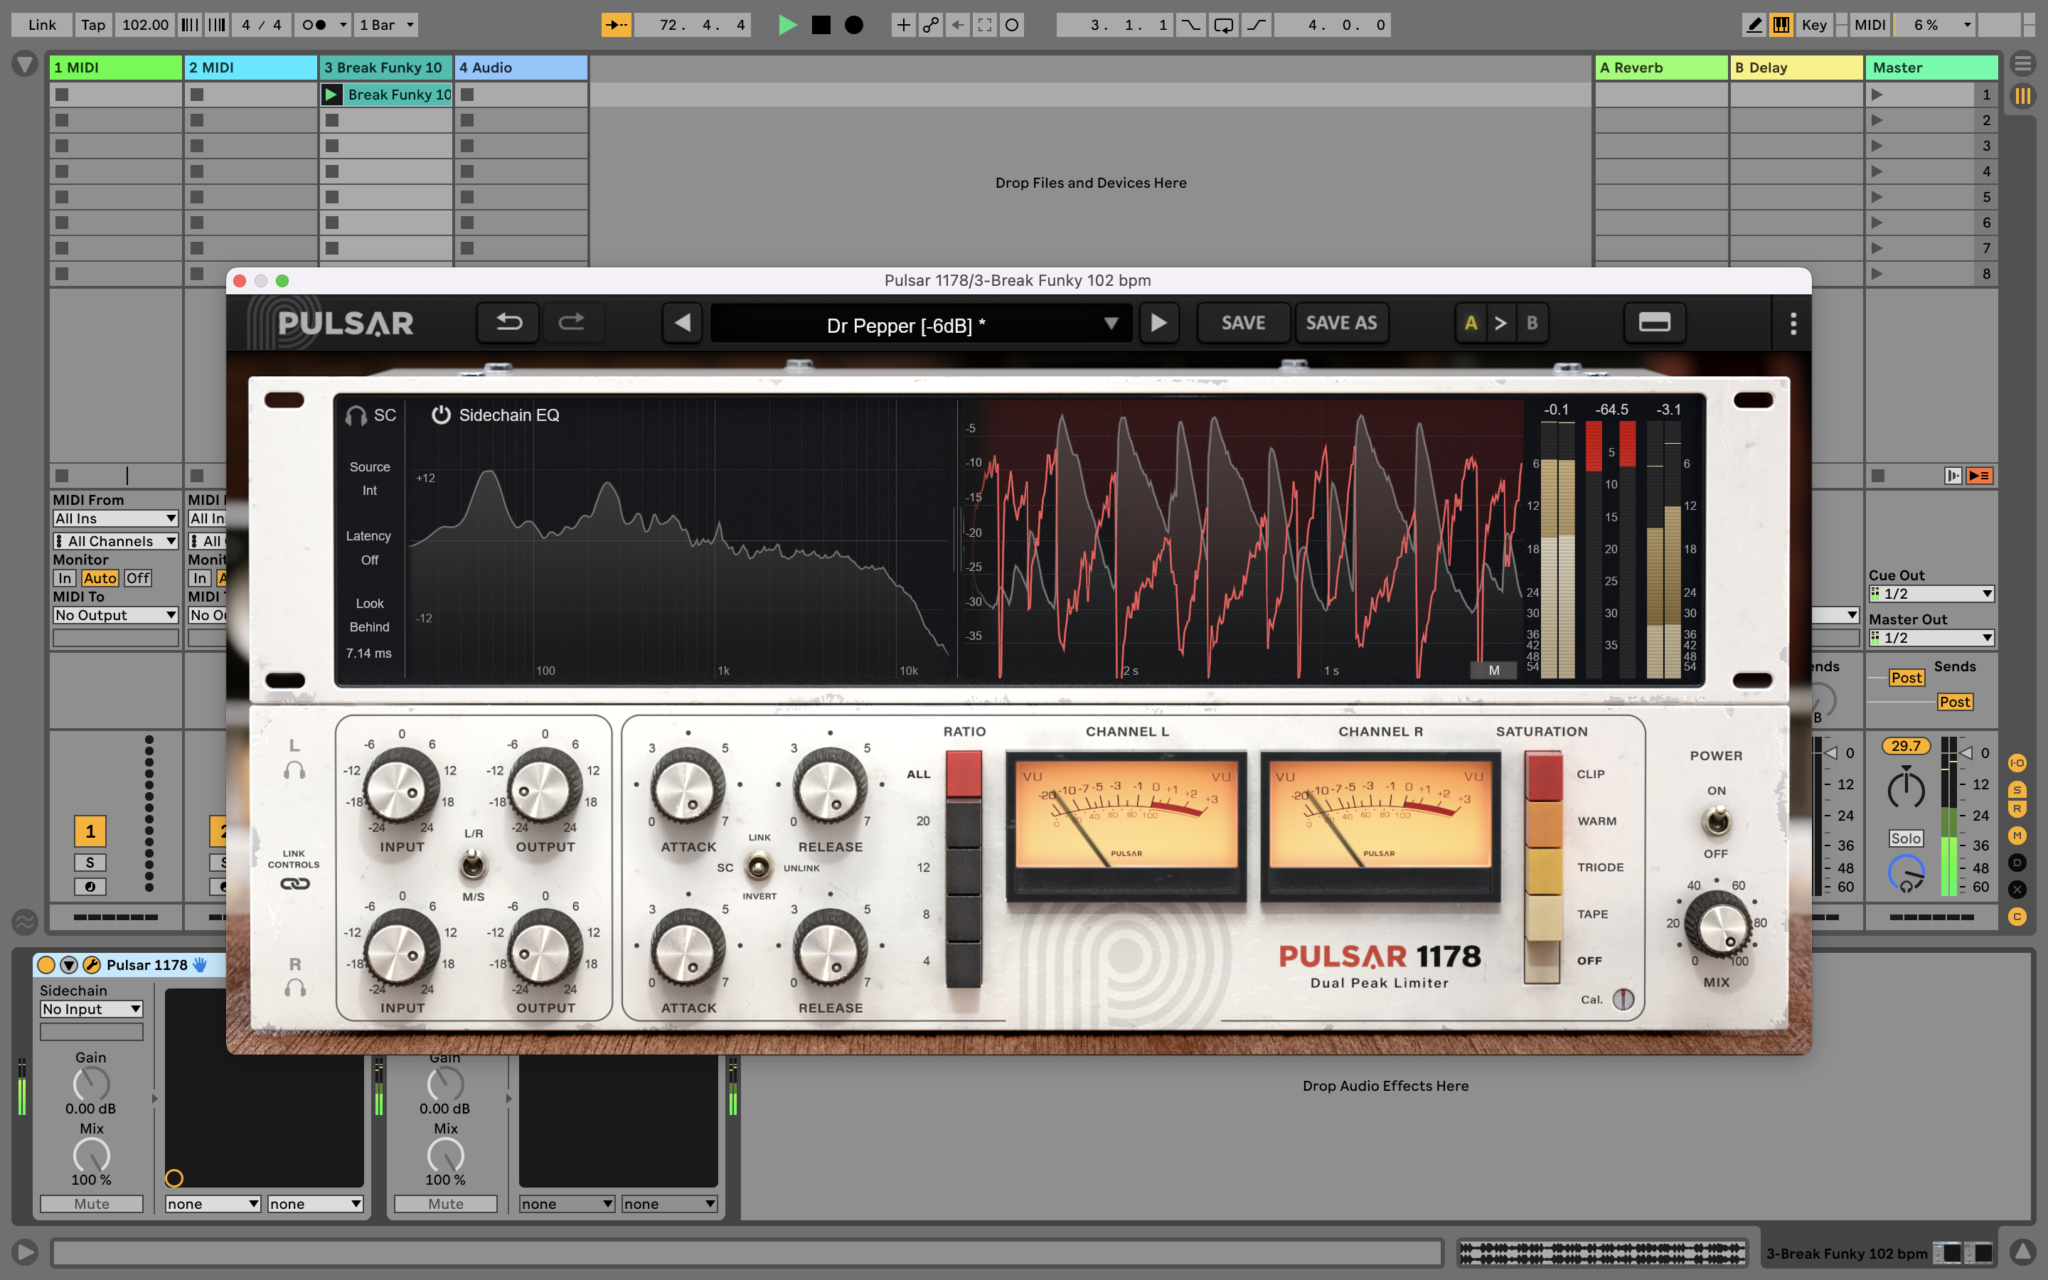Open the Cue Out channel dropdown
The width and height of the screenshot is (2048, 1280).
(1931, 593)
